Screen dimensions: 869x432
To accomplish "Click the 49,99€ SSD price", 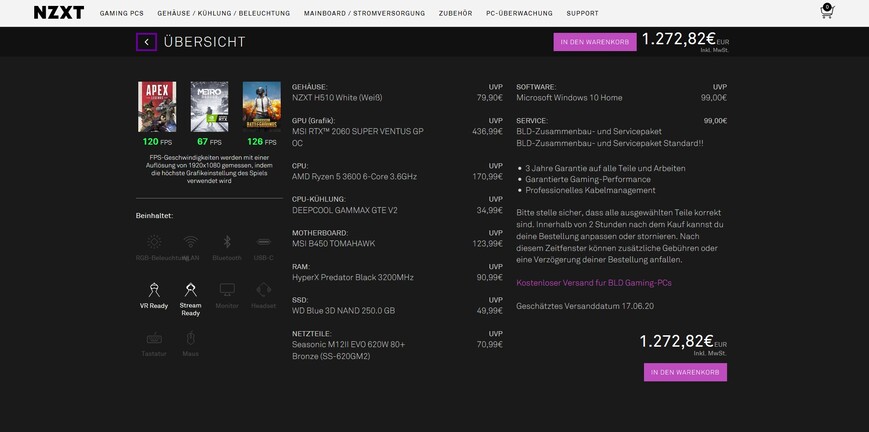I will 489,311.
